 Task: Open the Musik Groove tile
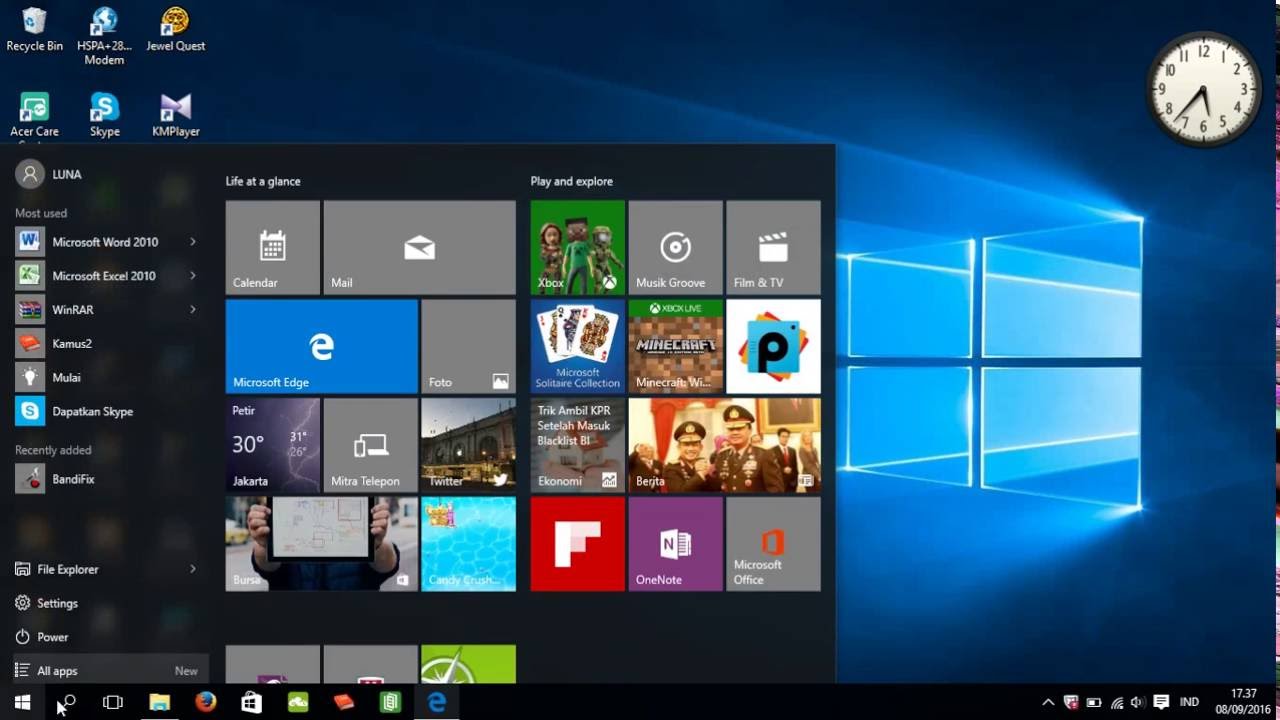(x=676, y=248)
